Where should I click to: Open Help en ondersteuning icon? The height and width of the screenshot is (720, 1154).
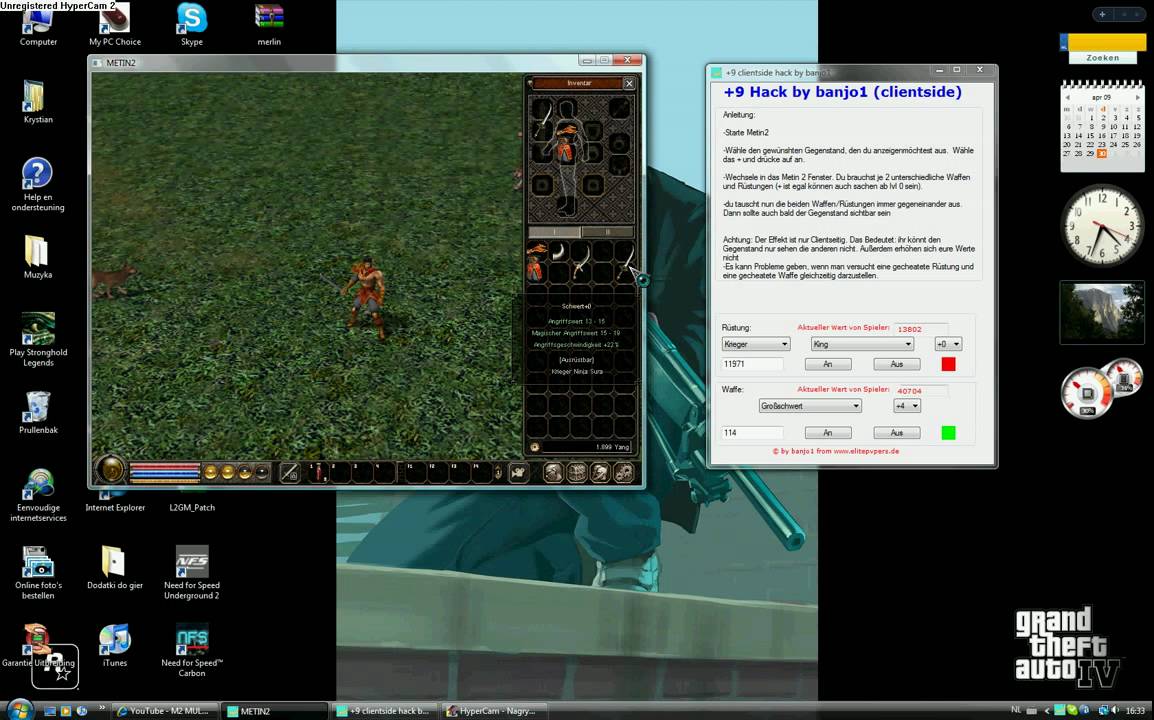pyautogui.click(x=38, y=185)
